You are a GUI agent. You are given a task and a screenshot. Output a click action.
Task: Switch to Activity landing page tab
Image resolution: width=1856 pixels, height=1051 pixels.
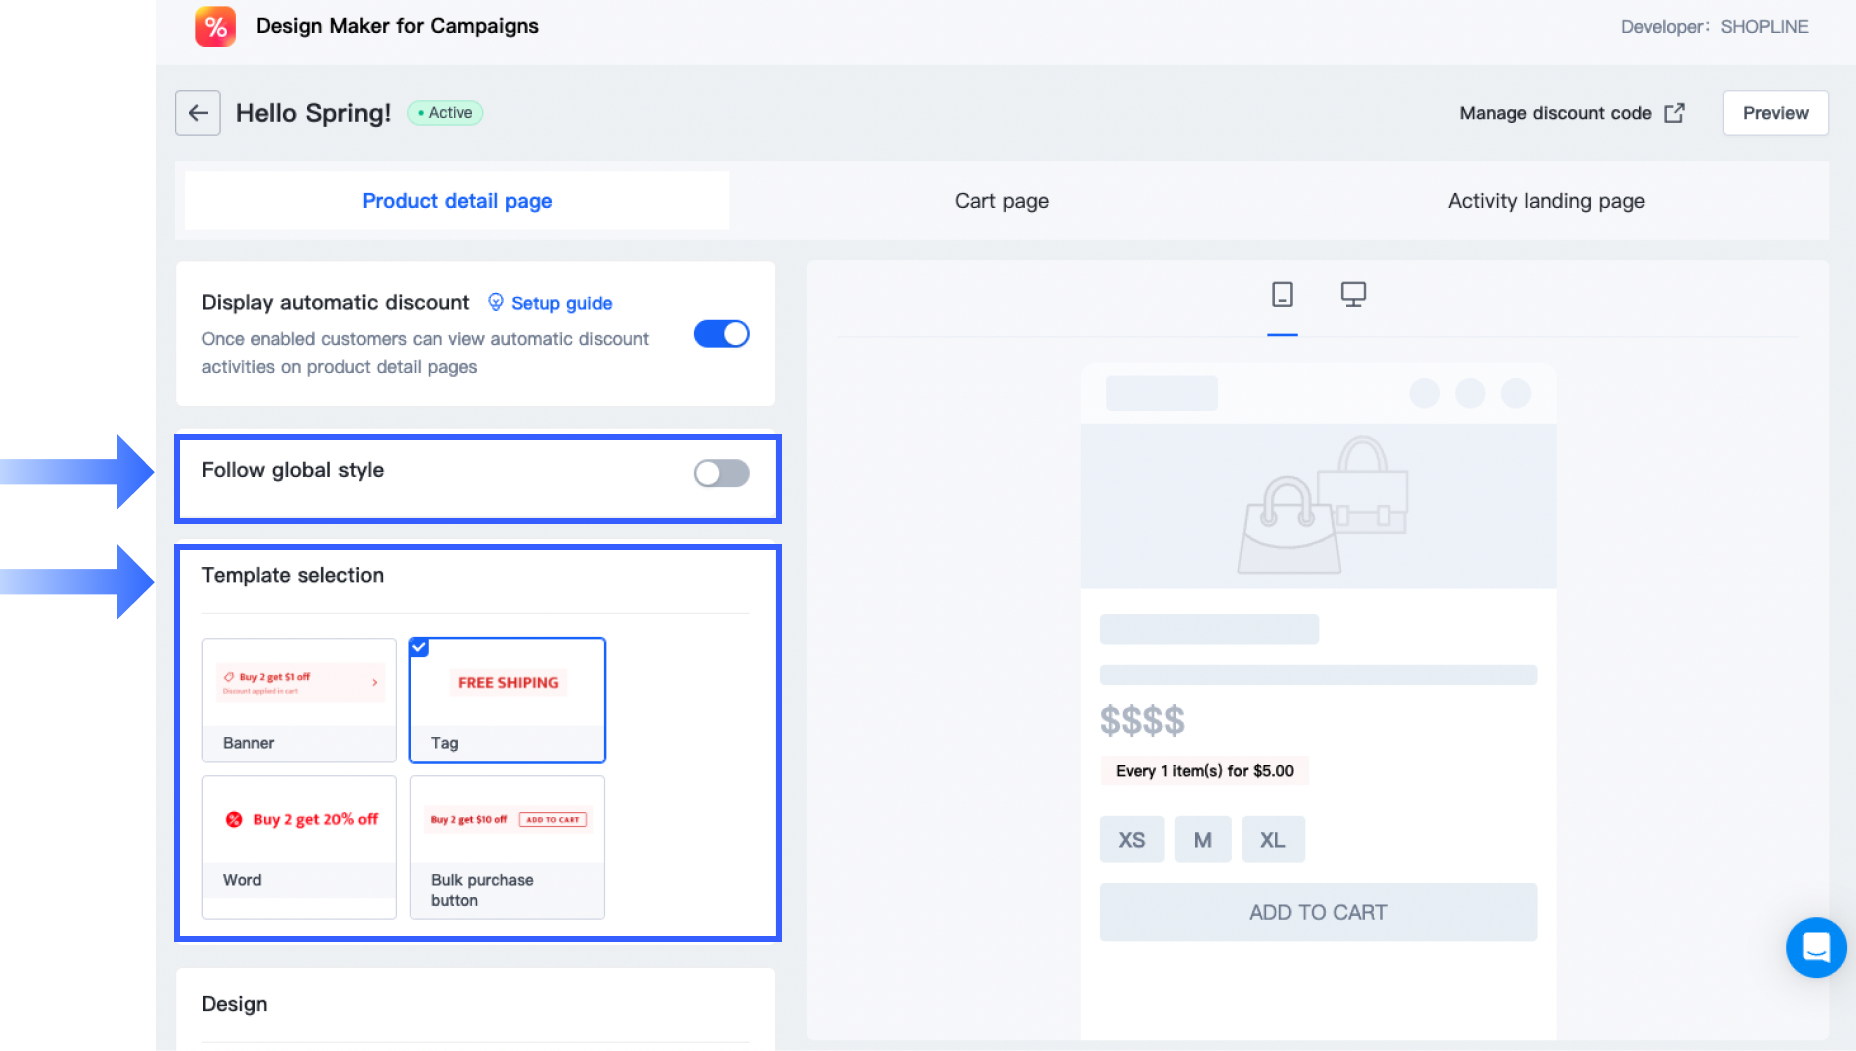click(x=1545, y=201)
